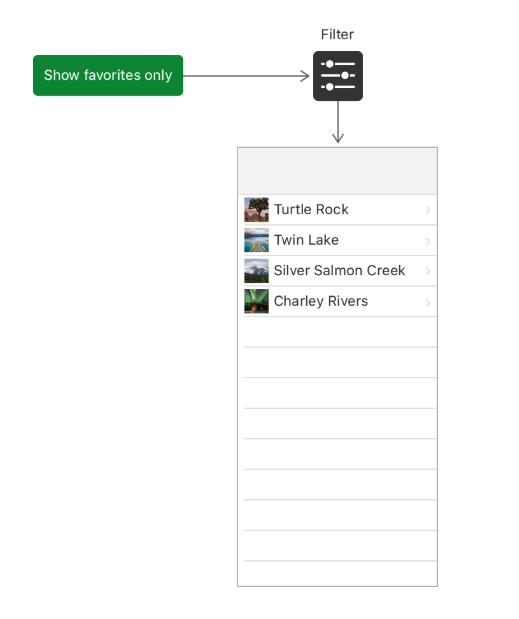Select the Charley Rivers list row

click(337, 301)
